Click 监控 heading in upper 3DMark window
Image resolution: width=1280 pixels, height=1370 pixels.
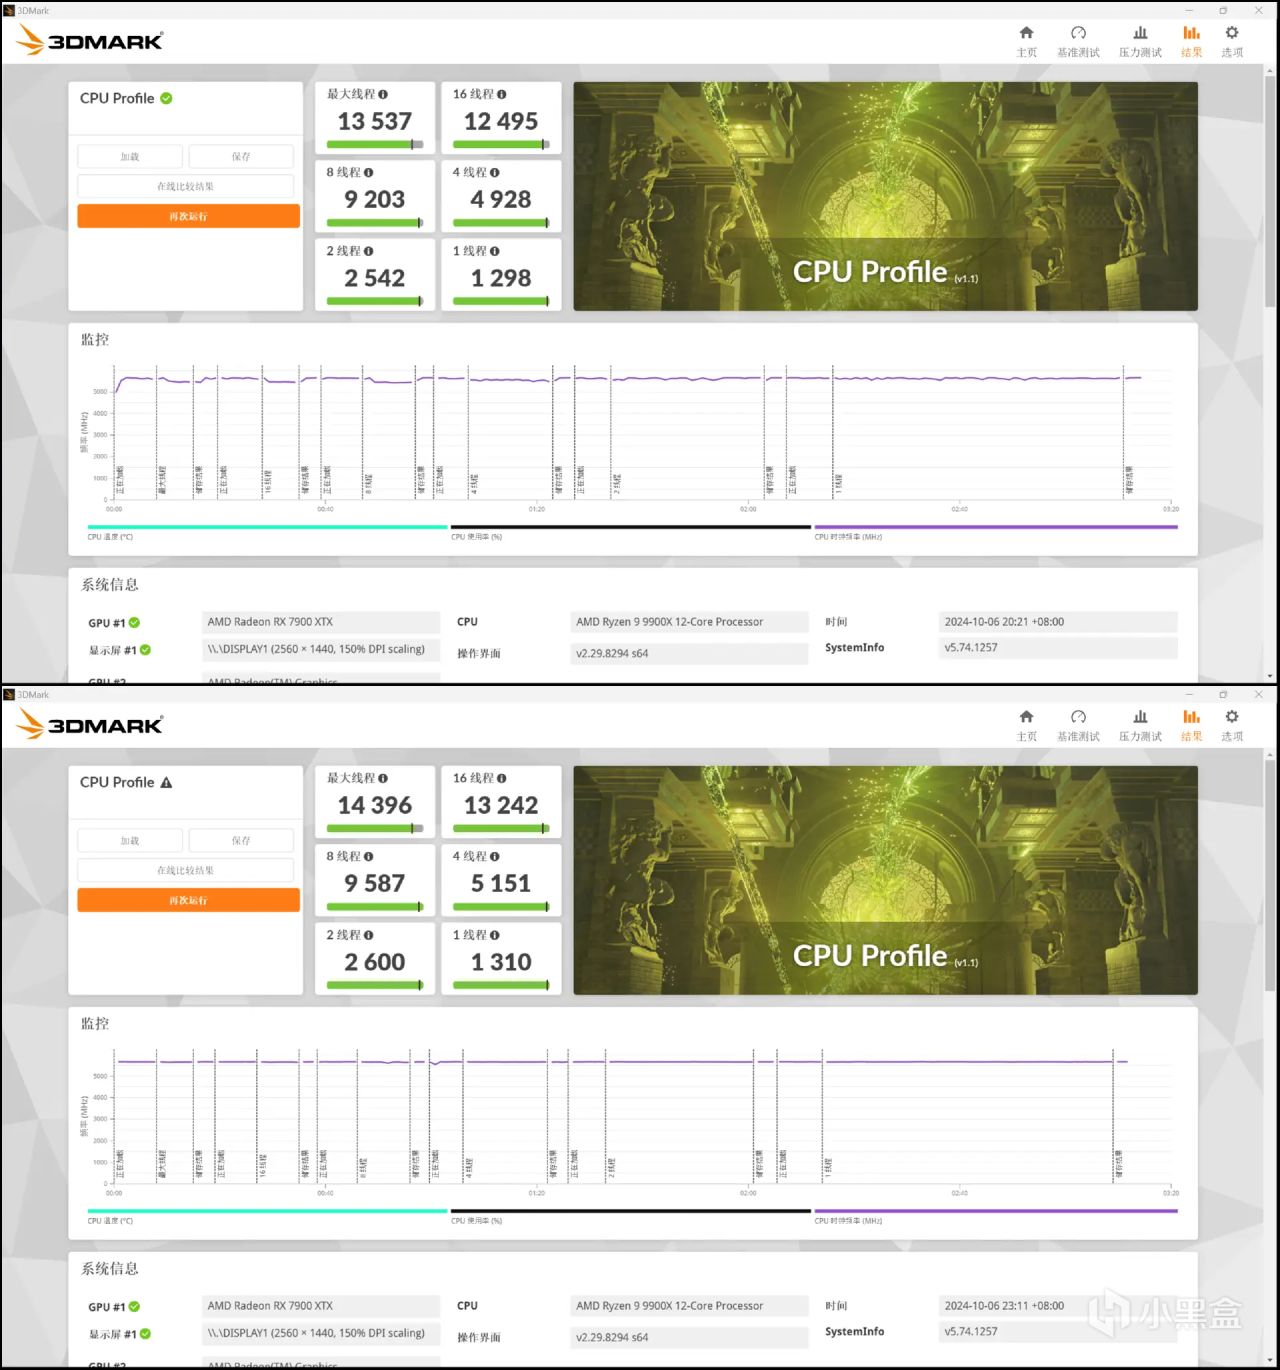pyautogui.click(x=95, y=340)
